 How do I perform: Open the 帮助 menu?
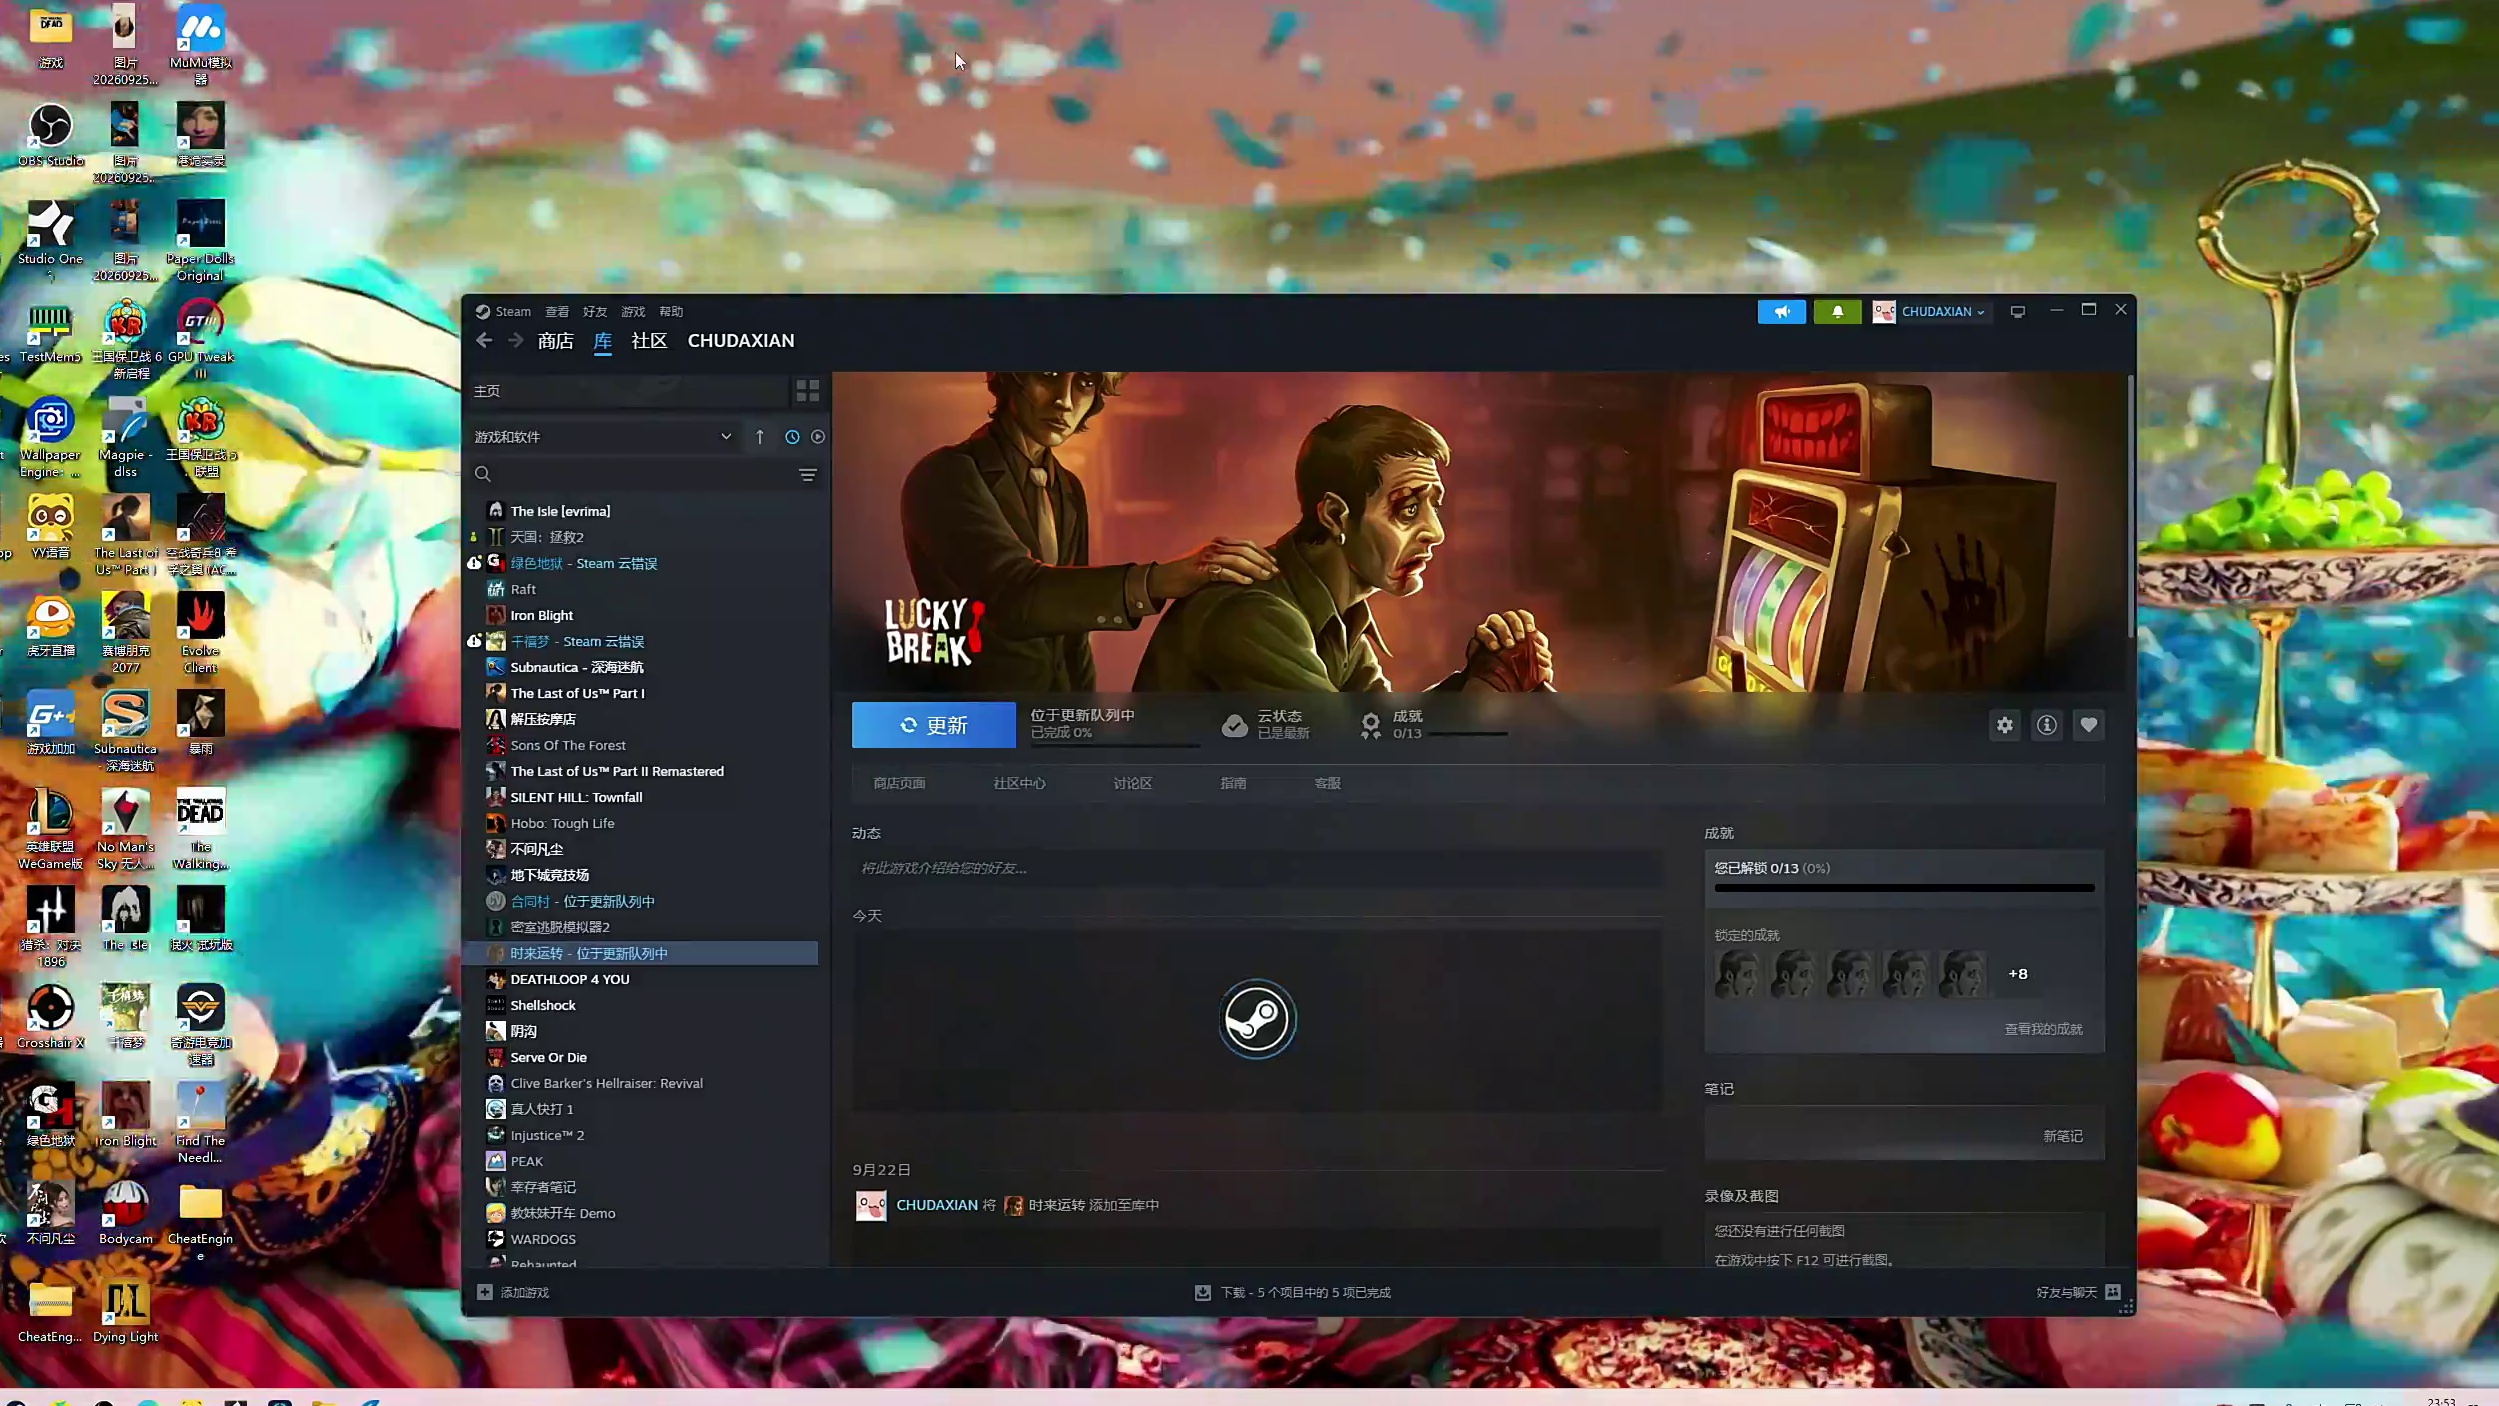(671, 312)
